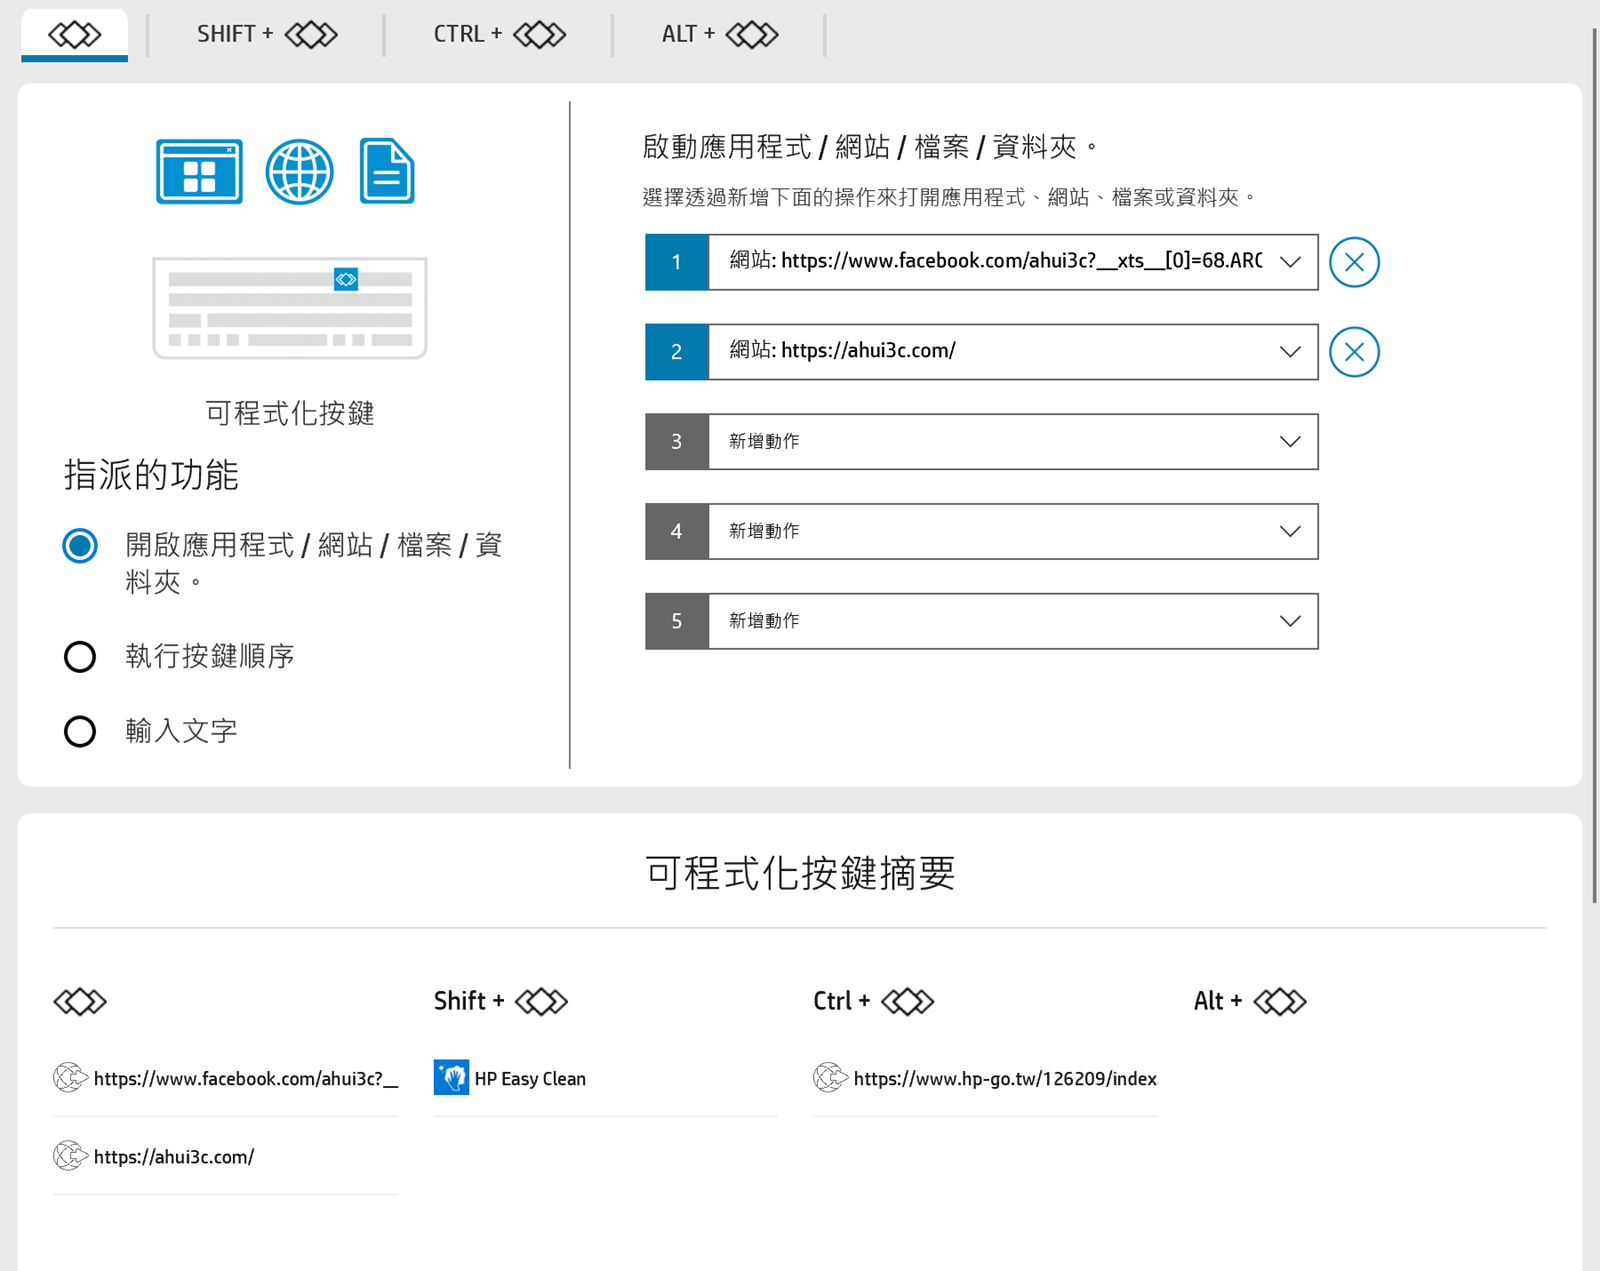Viewport: 1600px width, 1271px height.
Task: Select the 輸入文字 radio option
Action: (80, 732)
